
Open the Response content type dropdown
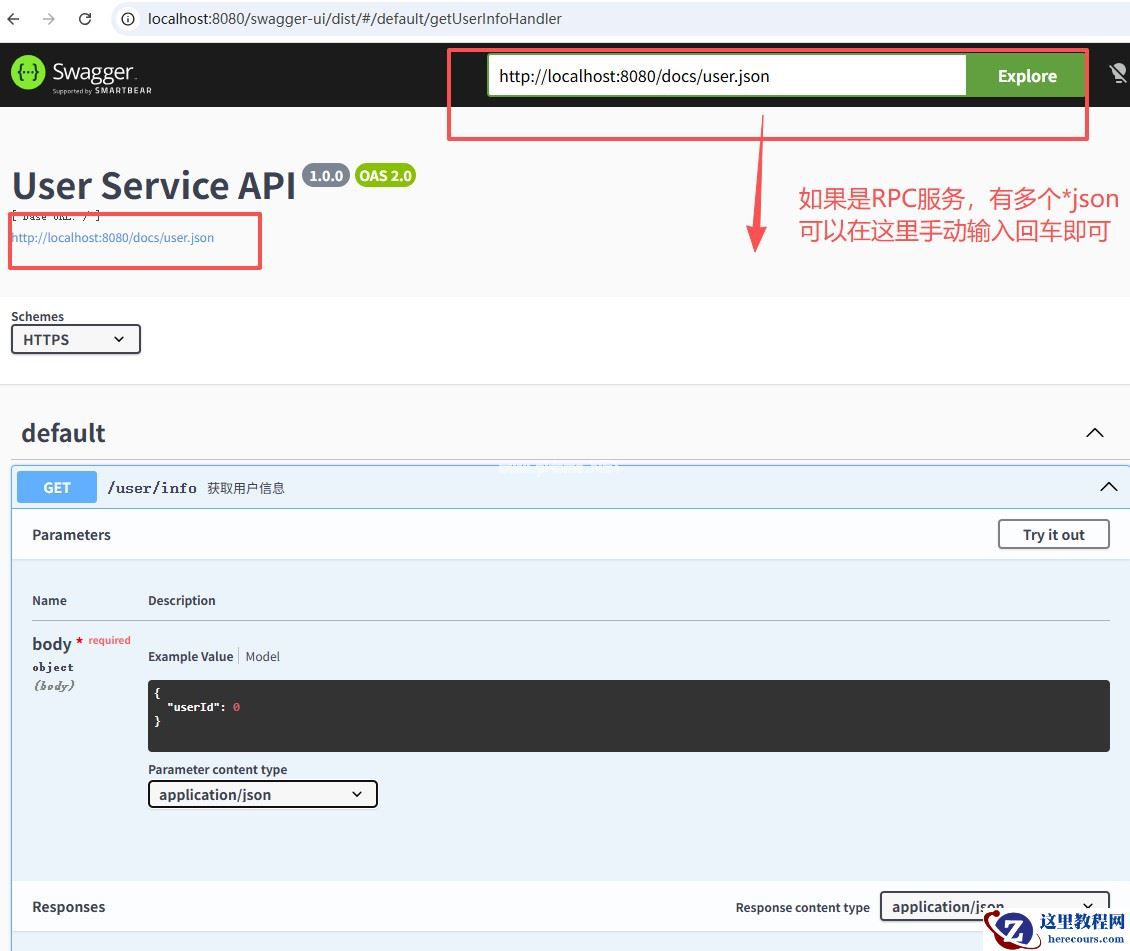pyautogui.click(x=993, y=906)
